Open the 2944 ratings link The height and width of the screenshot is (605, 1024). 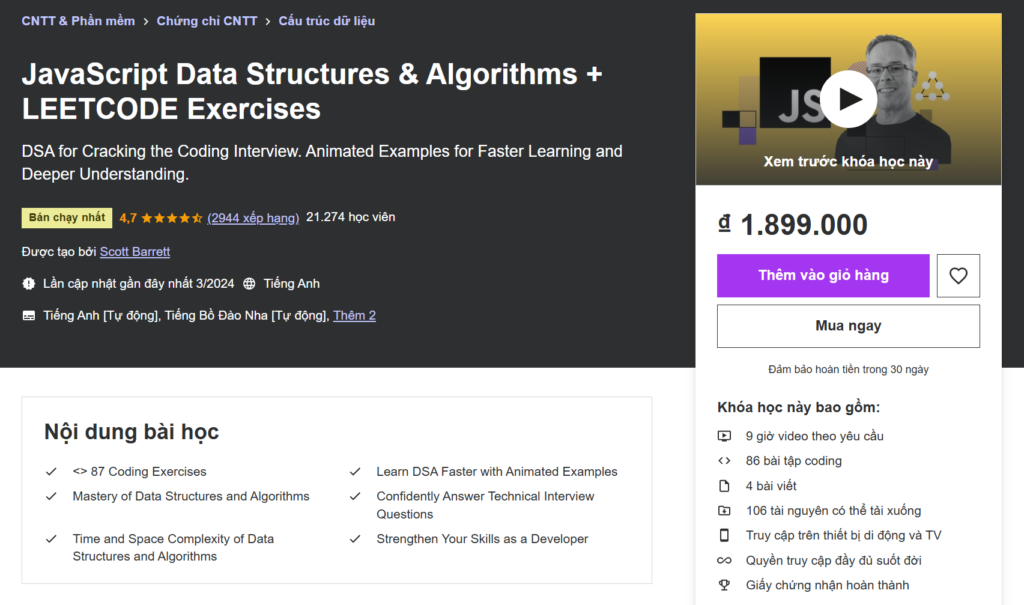(253, 217)
